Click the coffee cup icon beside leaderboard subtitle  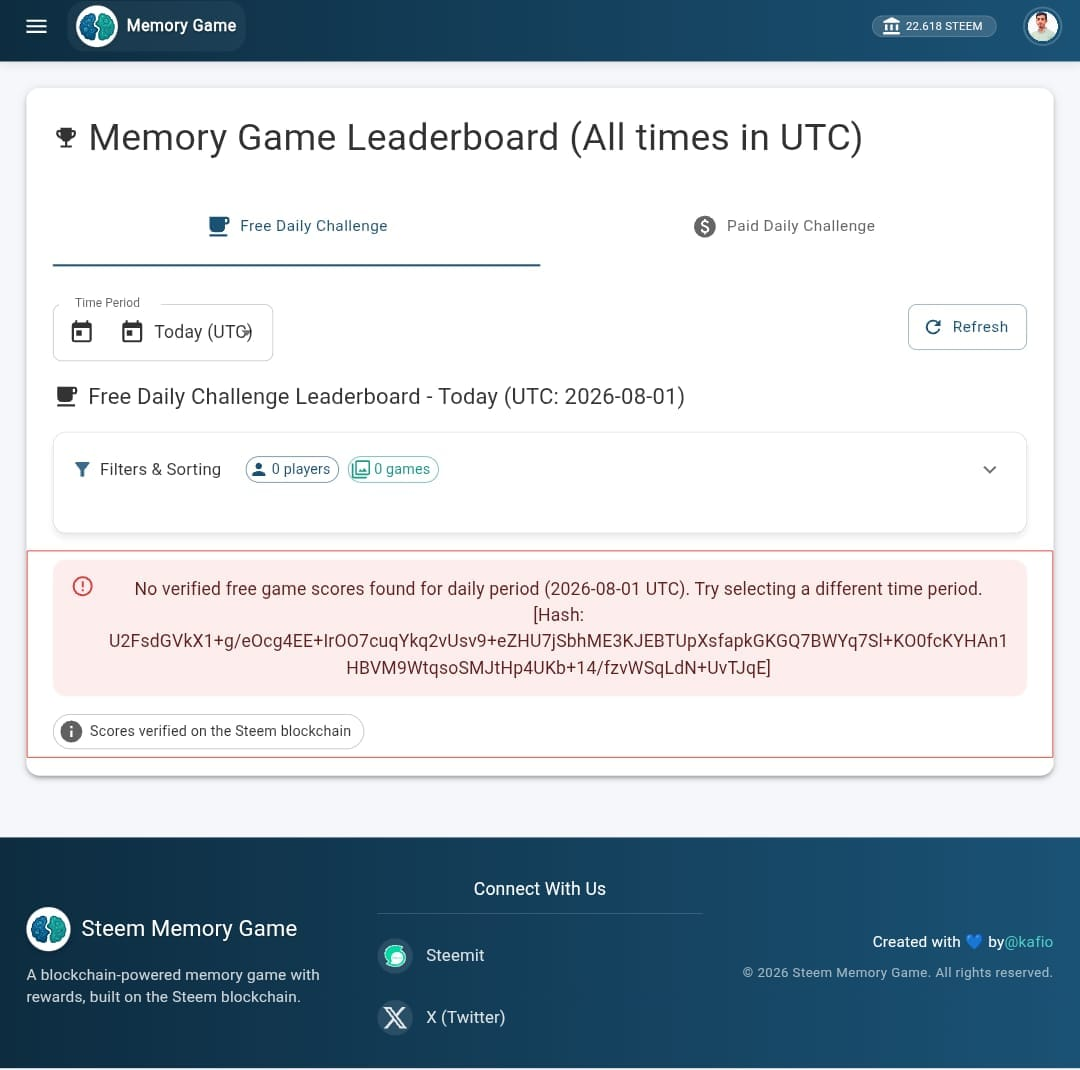pyautogui.click(x=66, y=396)
